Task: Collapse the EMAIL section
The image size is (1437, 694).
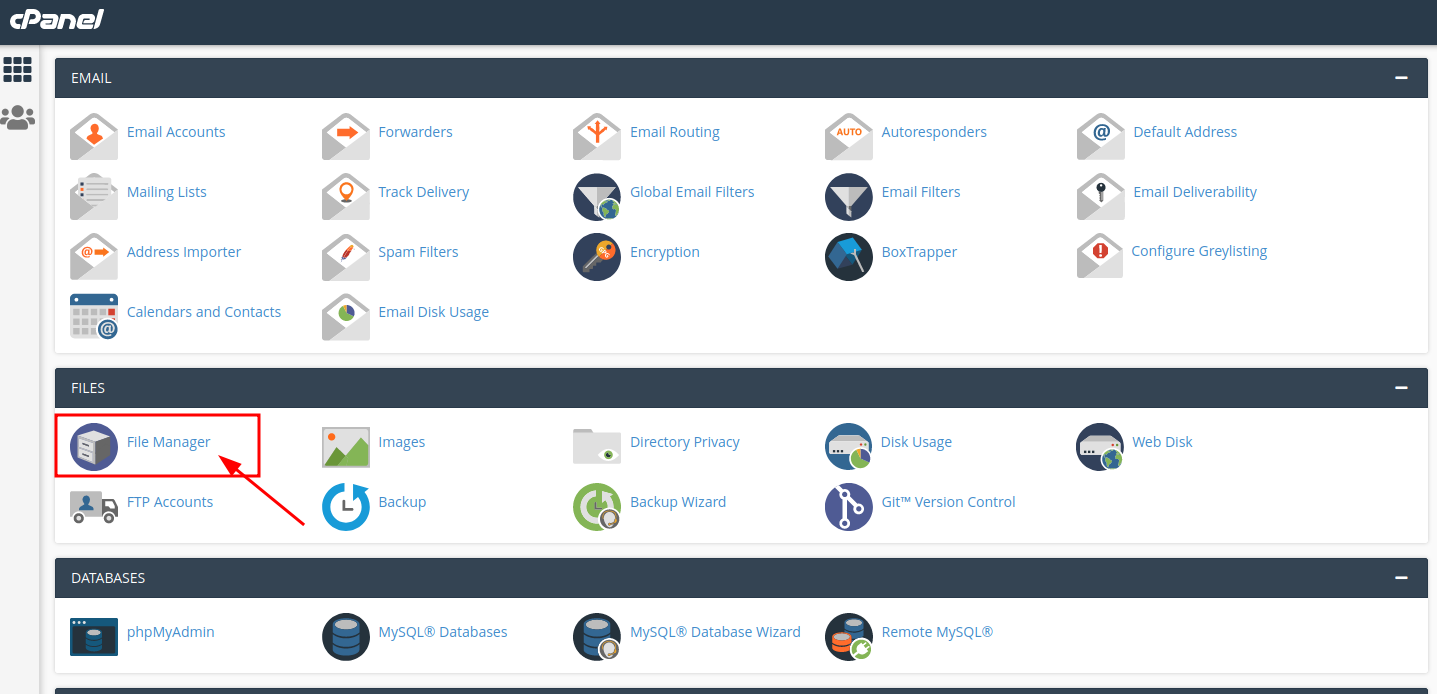Action: pos(1401,78)
